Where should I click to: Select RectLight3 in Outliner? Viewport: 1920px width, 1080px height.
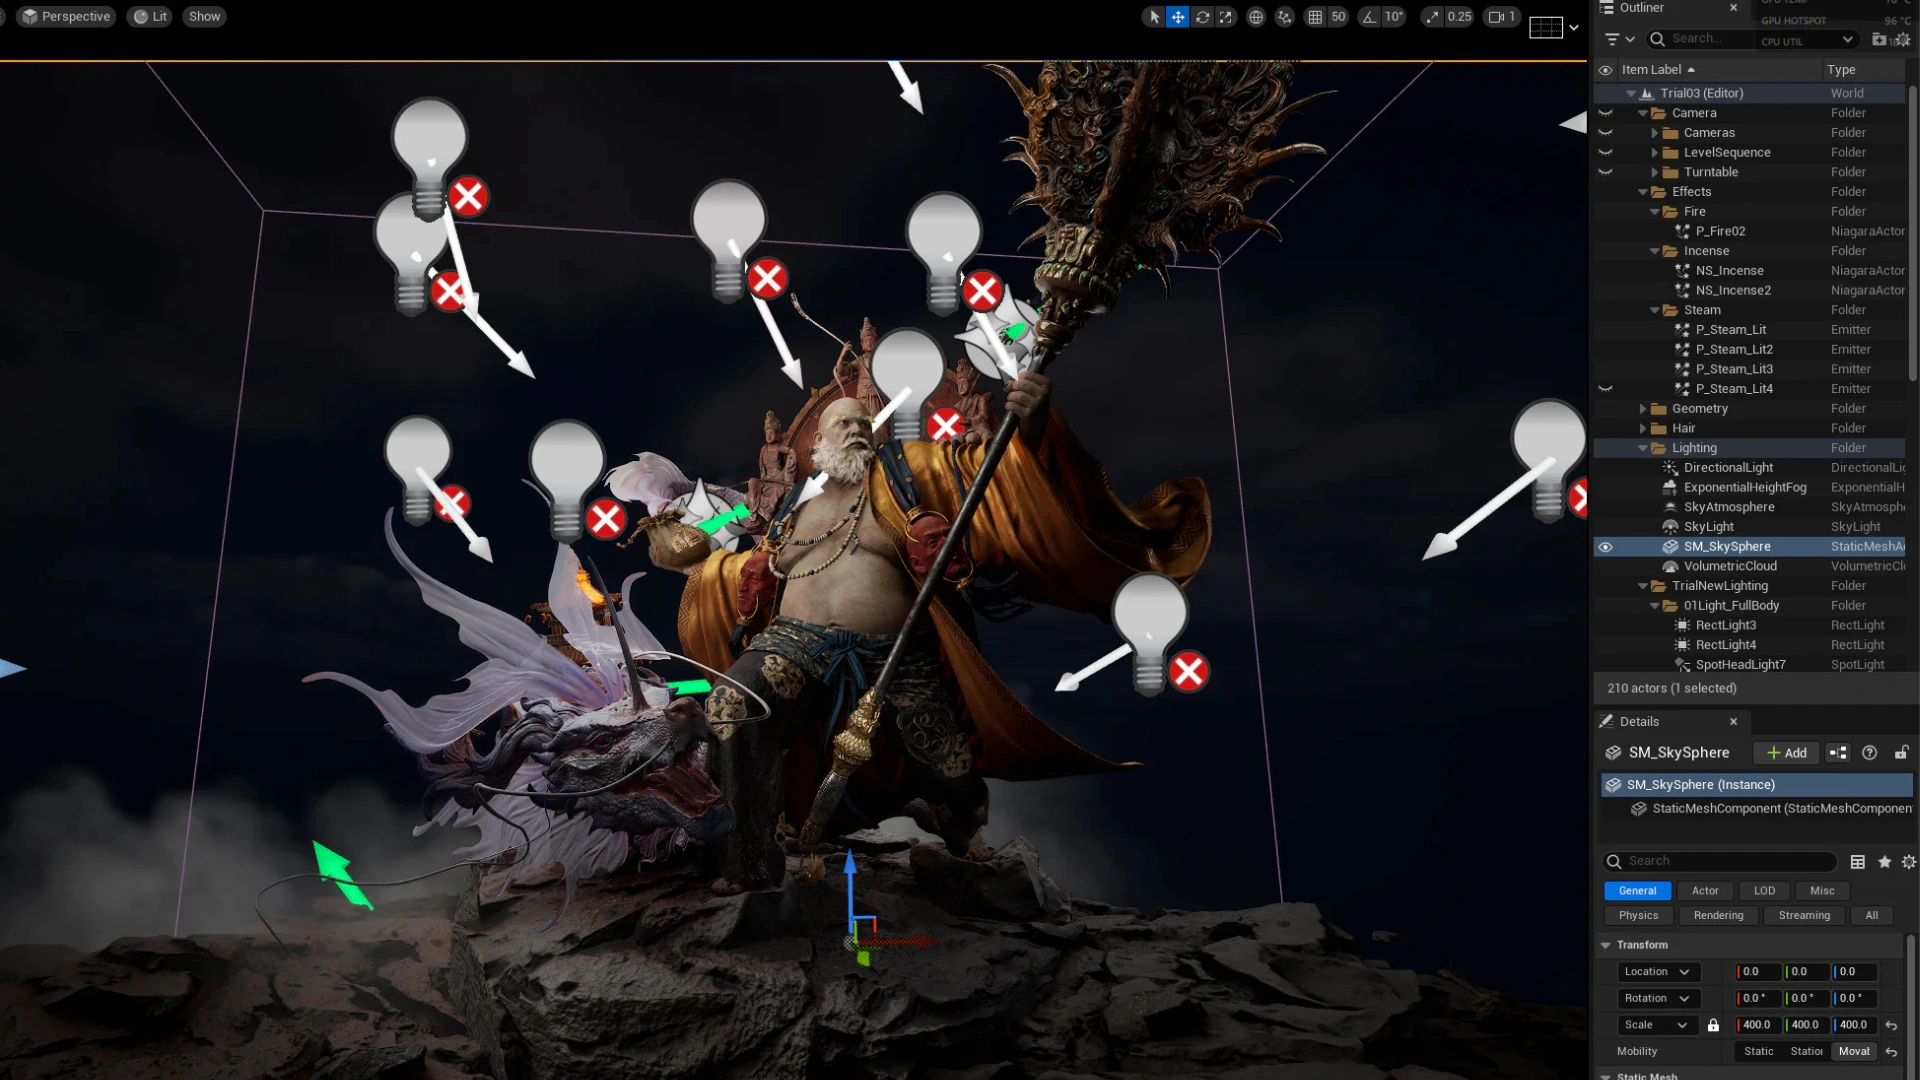point(1749,625)
